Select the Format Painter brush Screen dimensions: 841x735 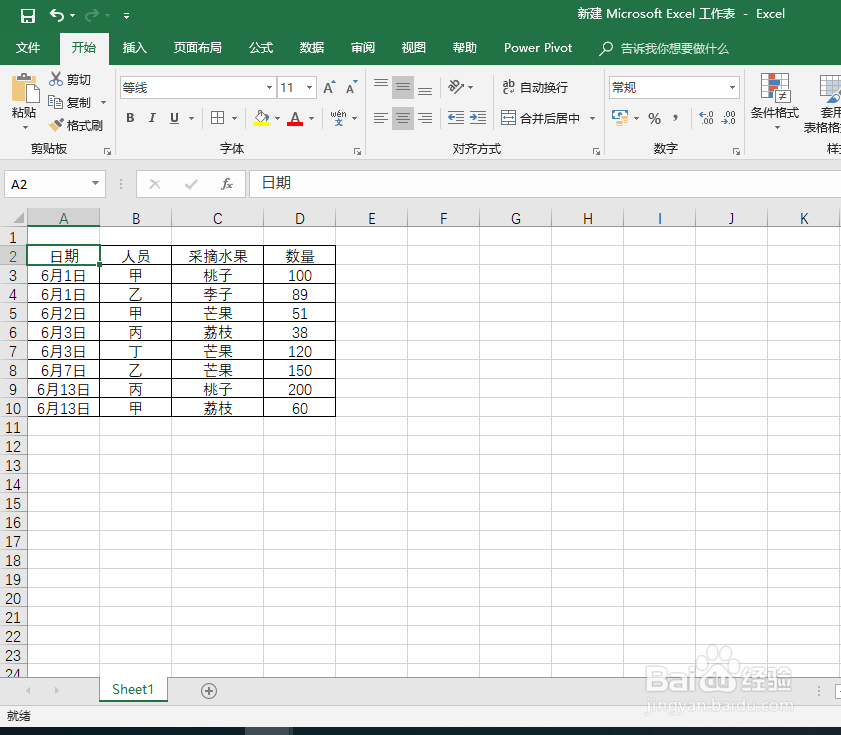[56, 125]
